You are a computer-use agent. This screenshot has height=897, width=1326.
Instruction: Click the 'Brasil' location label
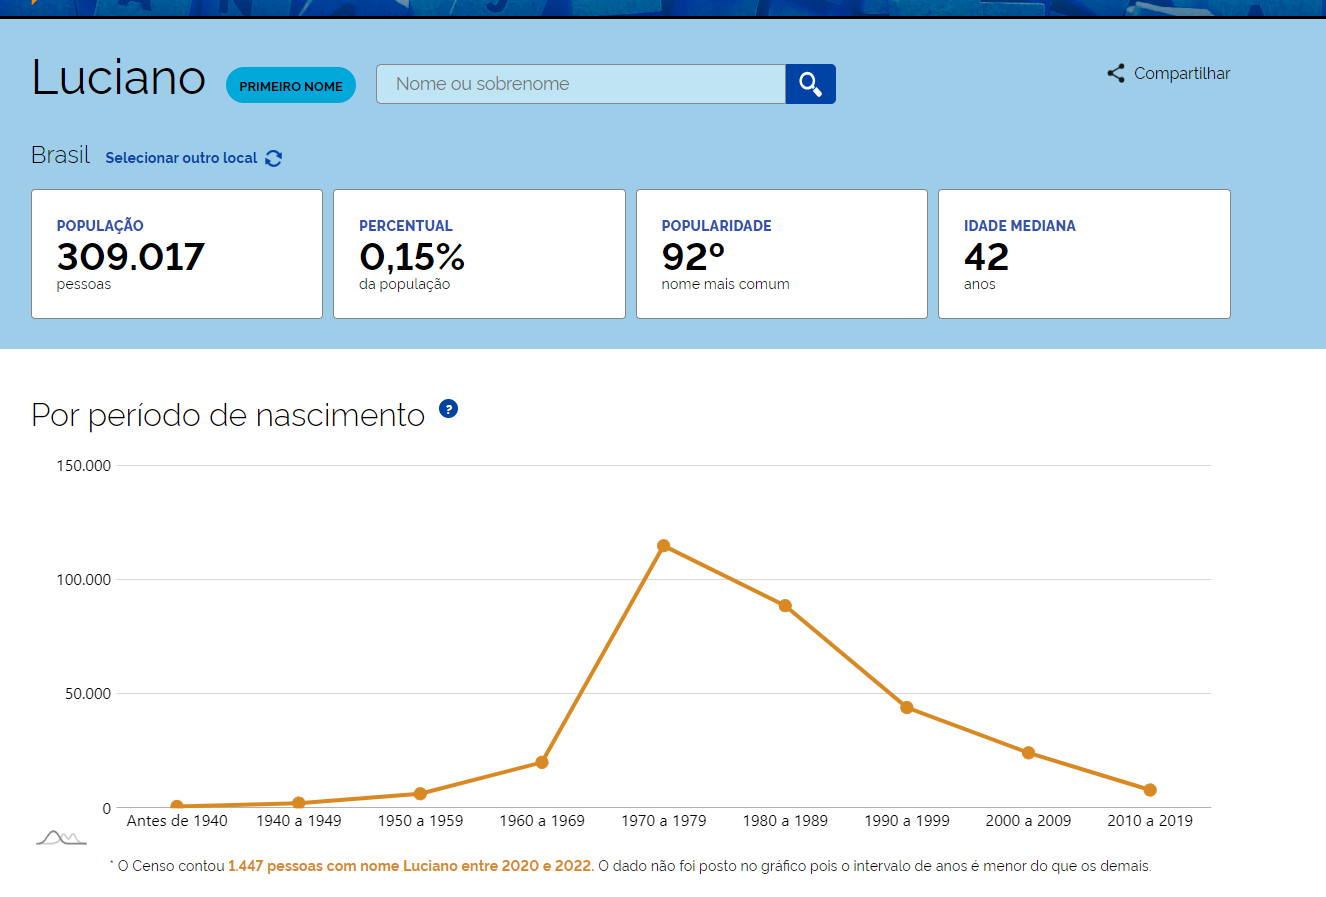pos(60,155)
